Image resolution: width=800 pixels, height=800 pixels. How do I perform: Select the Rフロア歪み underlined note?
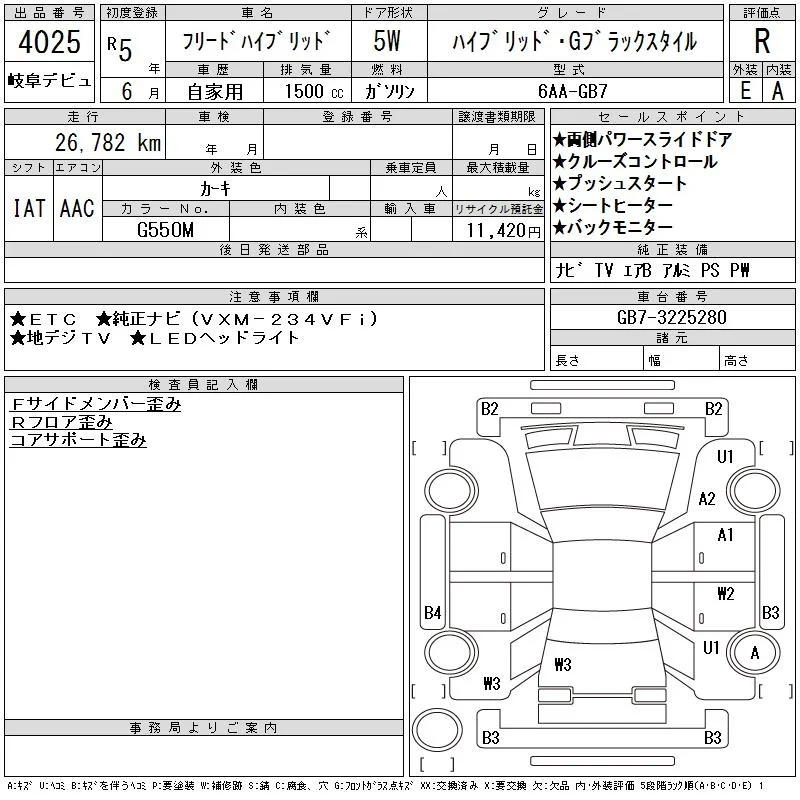tap(61, 422)
